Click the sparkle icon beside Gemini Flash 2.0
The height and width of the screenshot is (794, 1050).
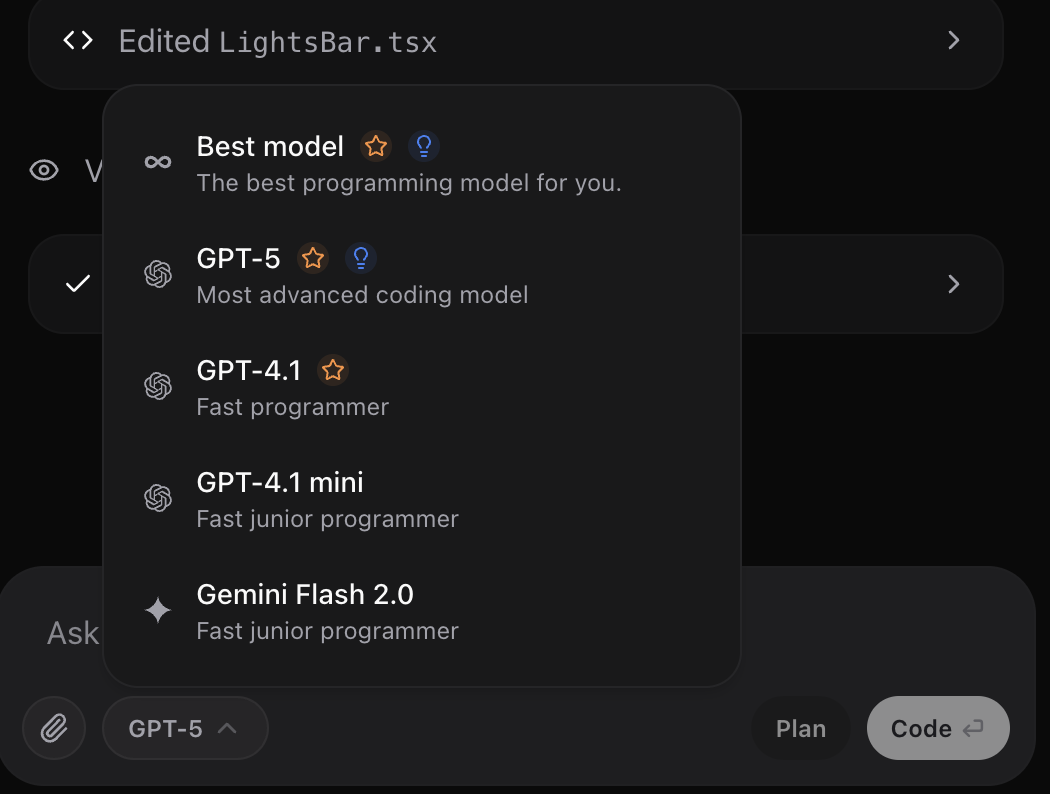coord(158,608)
